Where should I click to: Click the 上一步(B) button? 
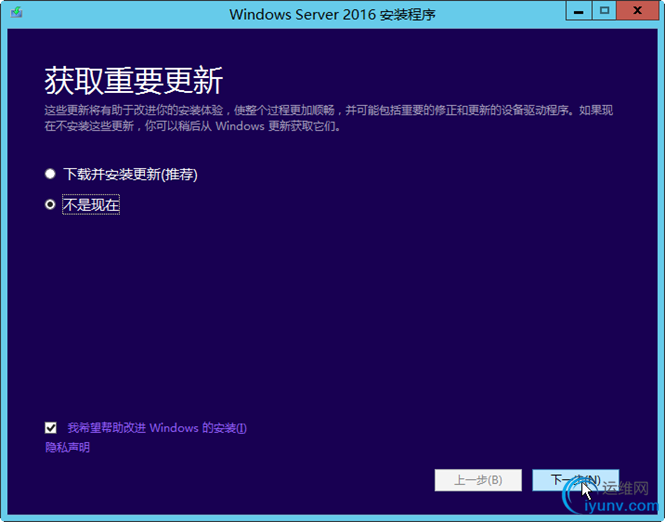point(478,480)
